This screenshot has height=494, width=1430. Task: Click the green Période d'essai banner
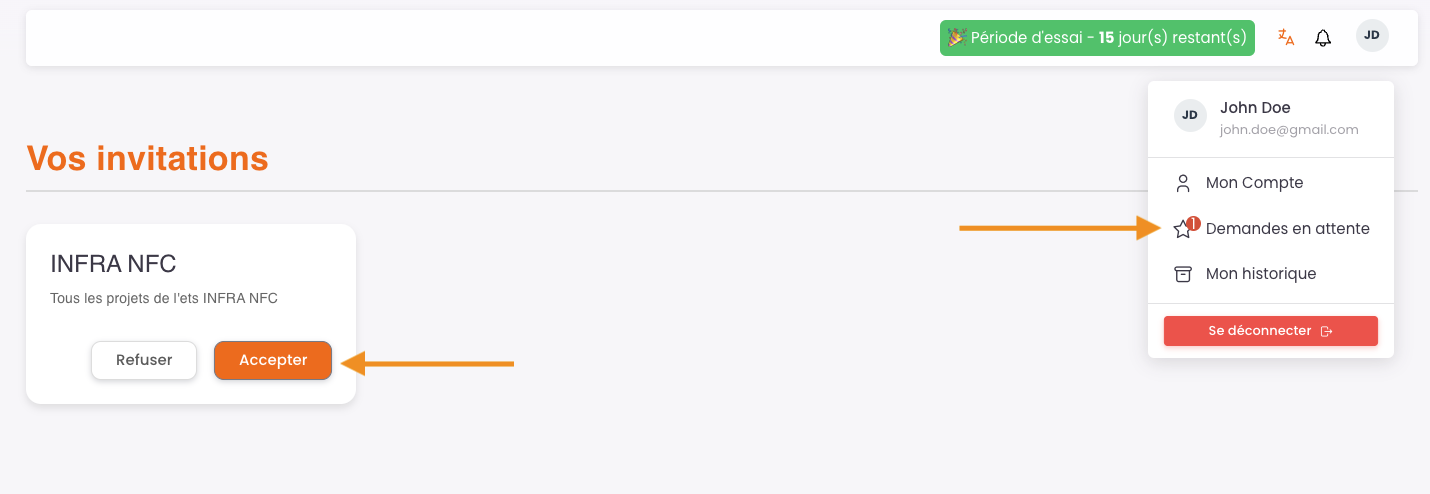(1097, 38)
